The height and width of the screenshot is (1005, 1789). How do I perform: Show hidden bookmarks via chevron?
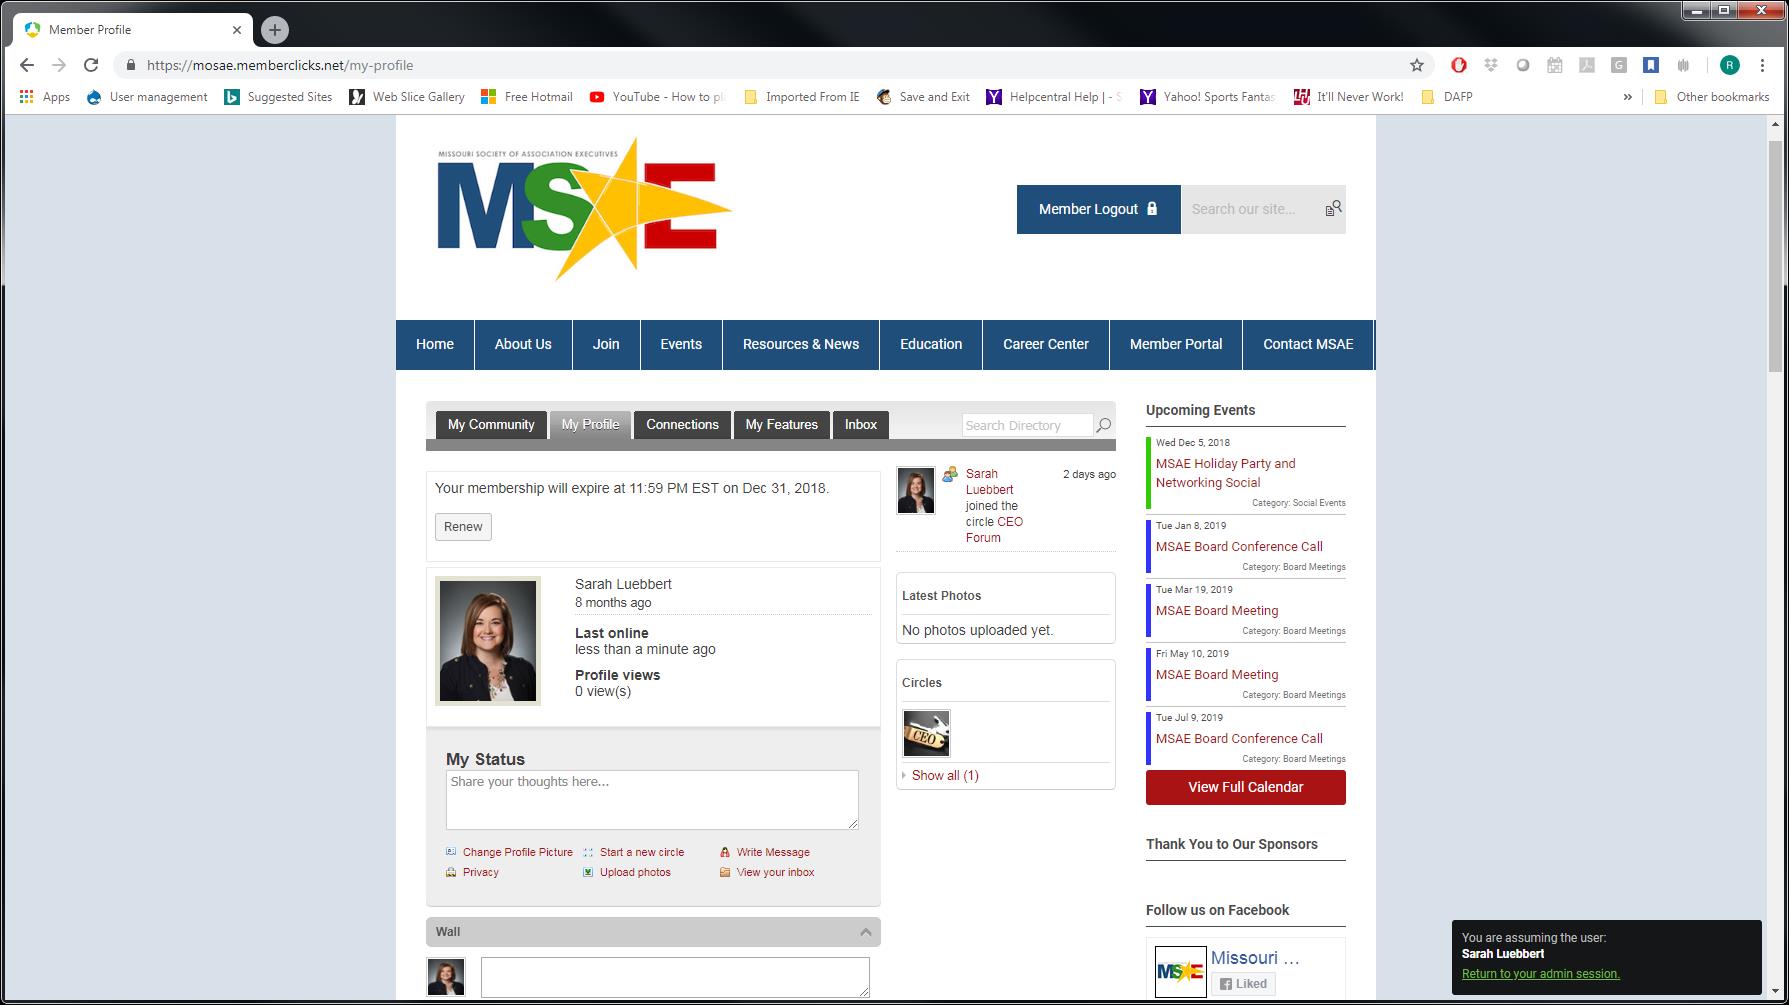[x=1627, y=97]
